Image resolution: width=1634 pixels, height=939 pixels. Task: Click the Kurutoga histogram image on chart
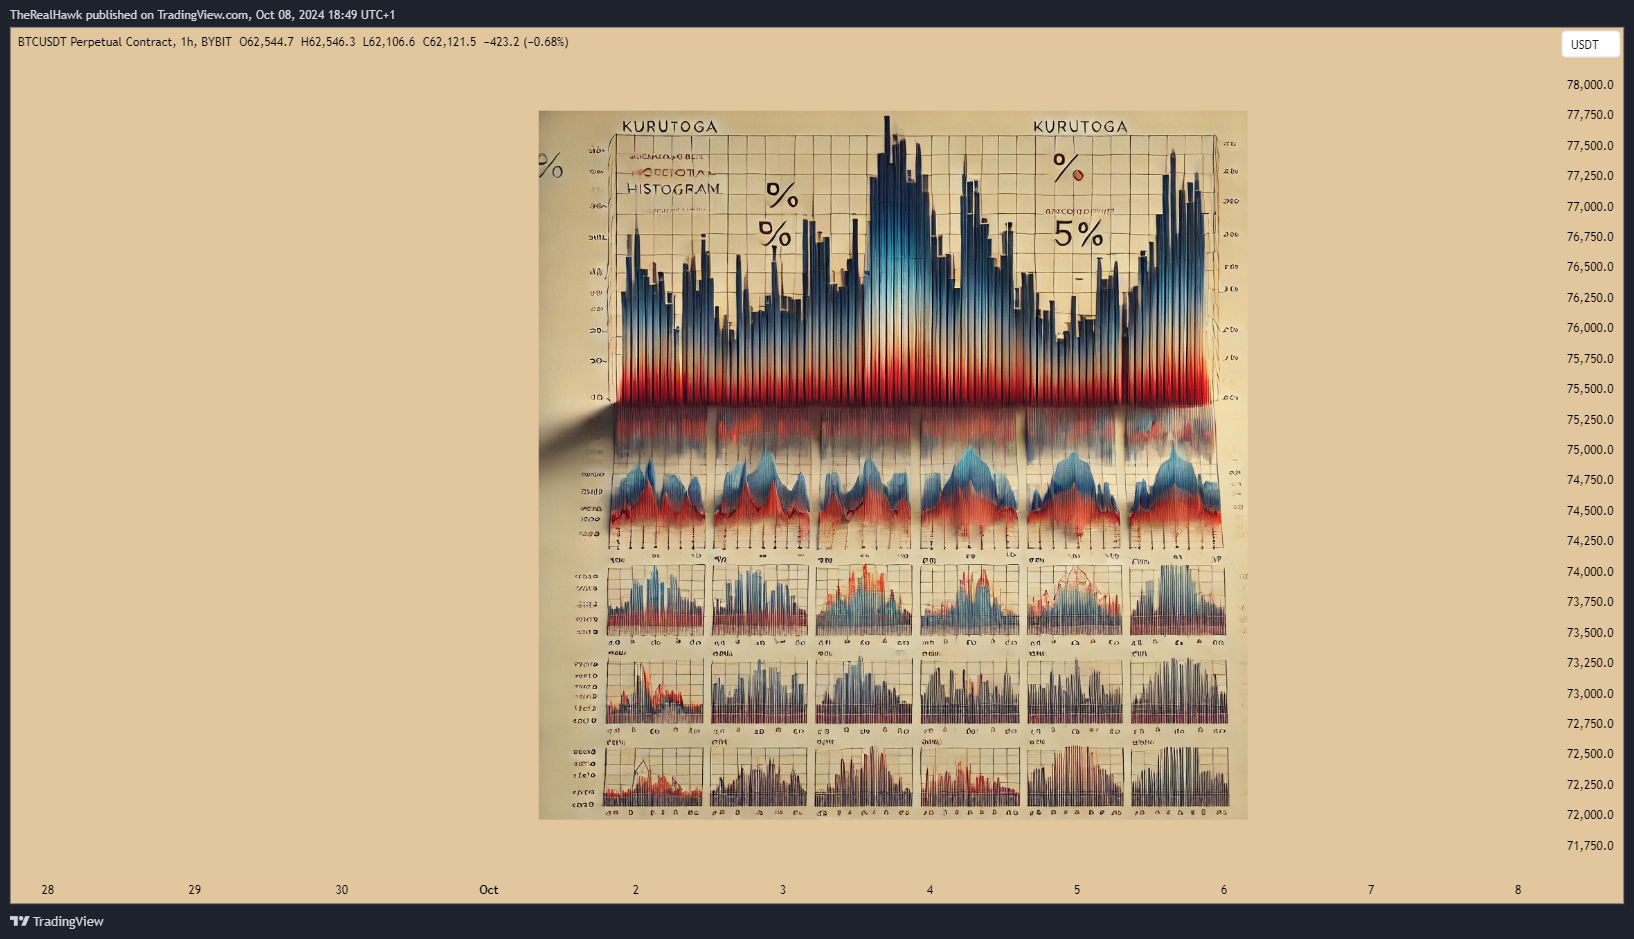(893, 465)
